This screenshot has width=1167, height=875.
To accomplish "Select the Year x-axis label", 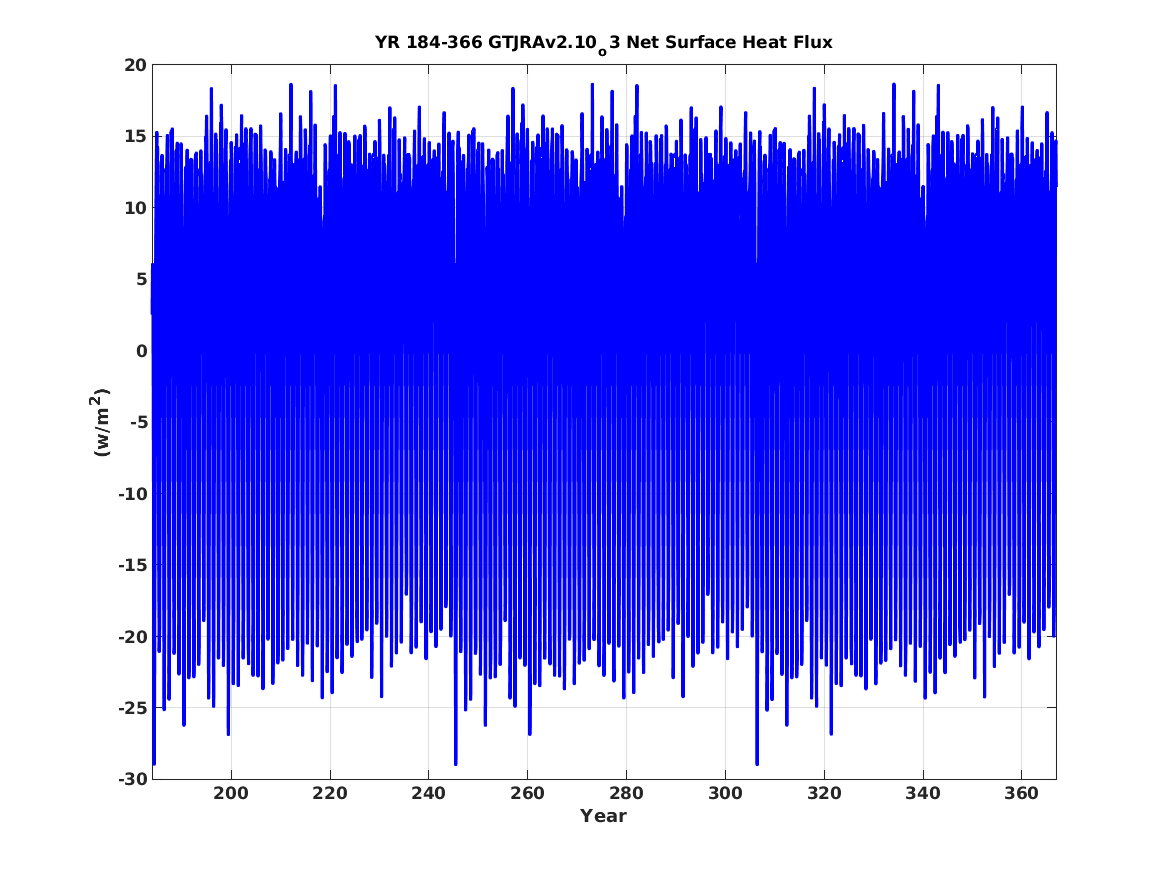I will tap(604, 816).
